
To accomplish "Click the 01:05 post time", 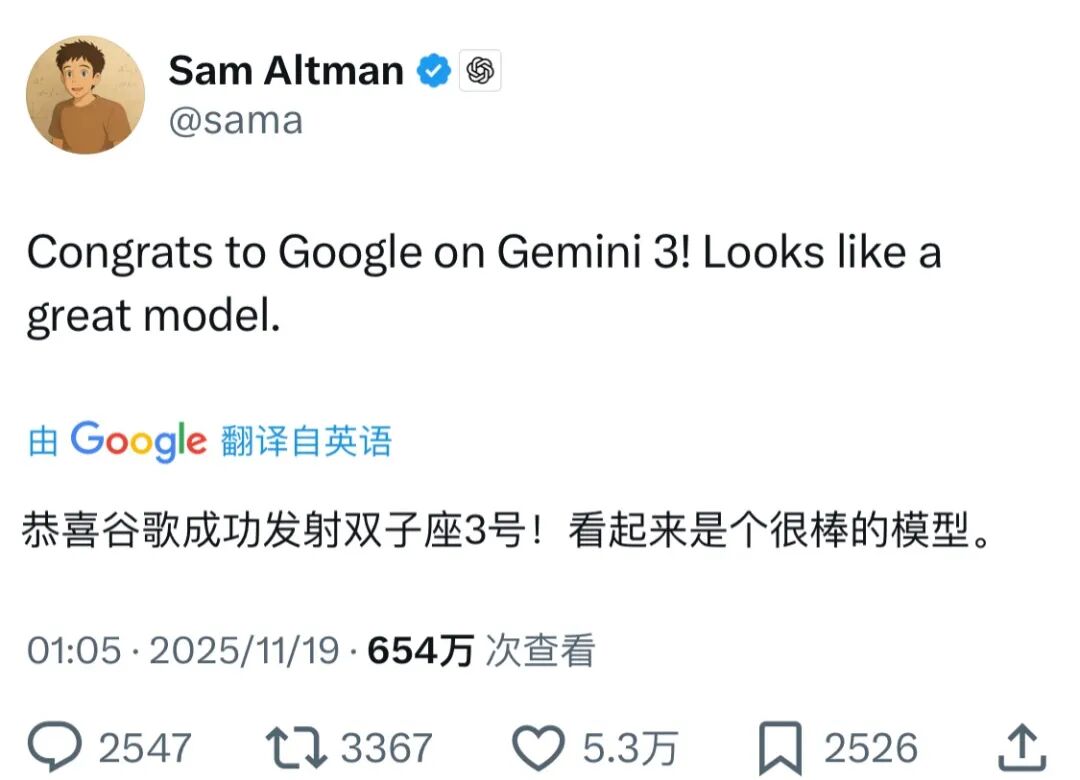I will tap(75, 651).
